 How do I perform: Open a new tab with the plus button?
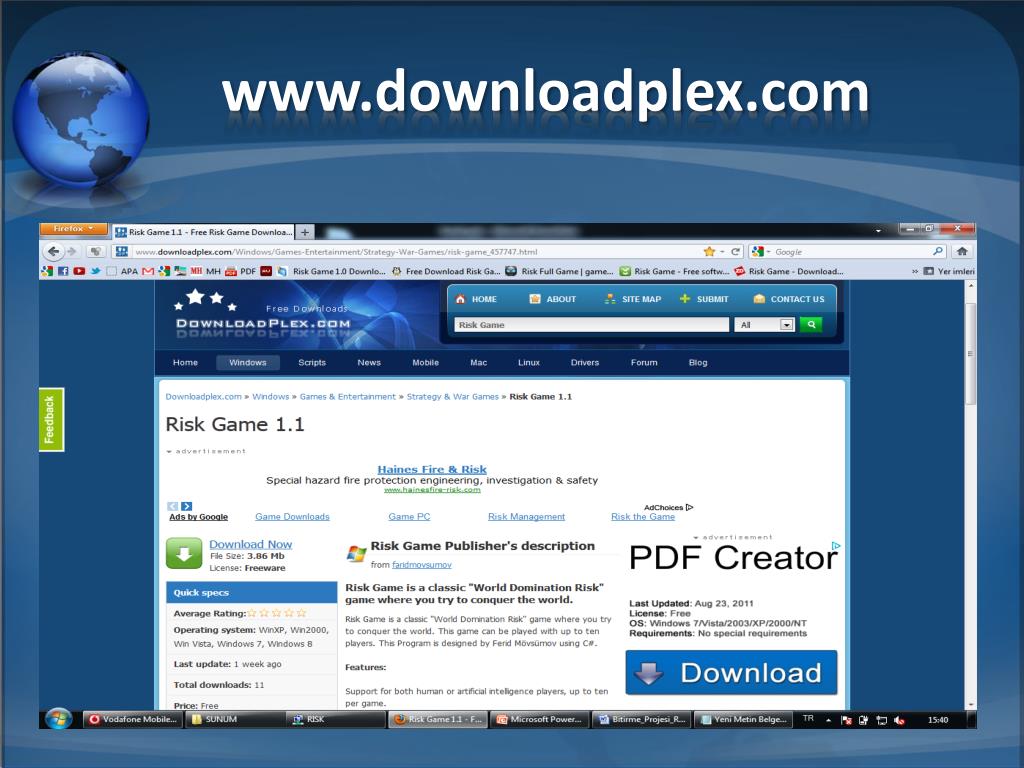(x=304, y=232)
